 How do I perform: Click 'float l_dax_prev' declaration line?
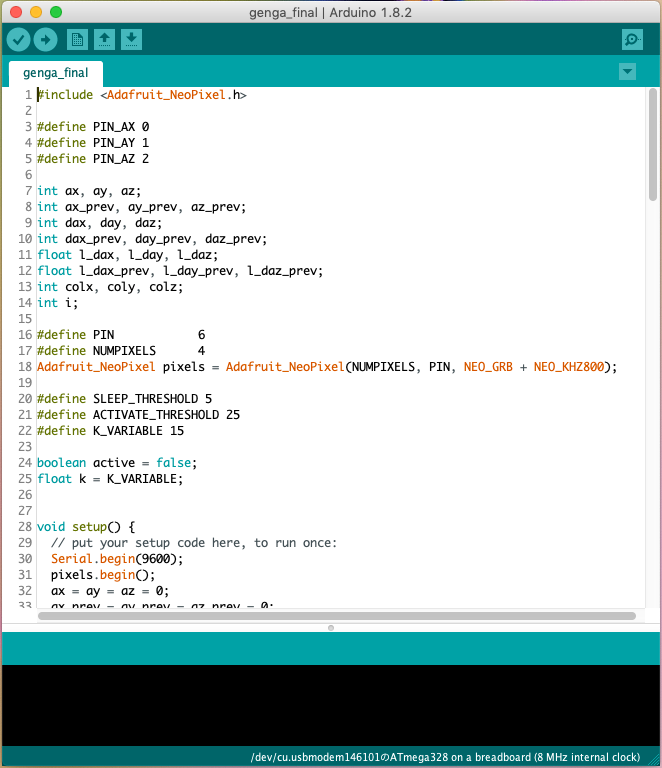pos(180,271)
